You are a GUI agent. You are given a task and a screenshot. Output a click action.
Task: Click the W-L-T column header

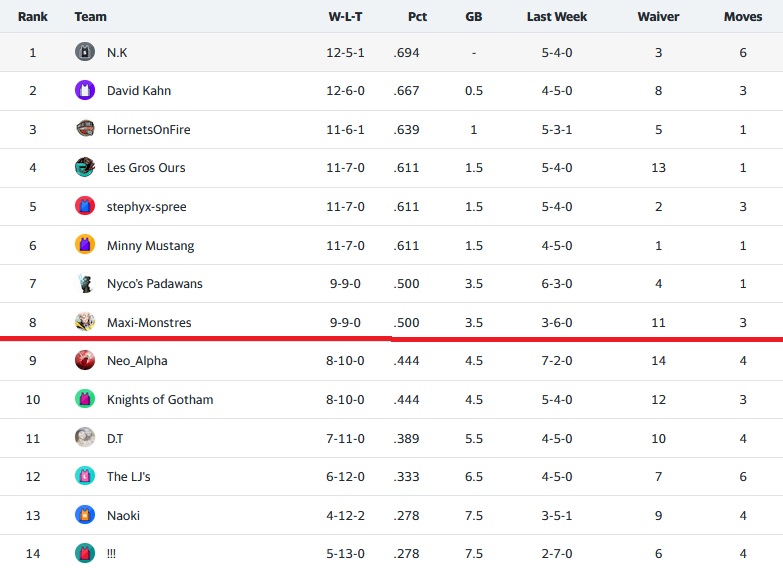(345, 16)
